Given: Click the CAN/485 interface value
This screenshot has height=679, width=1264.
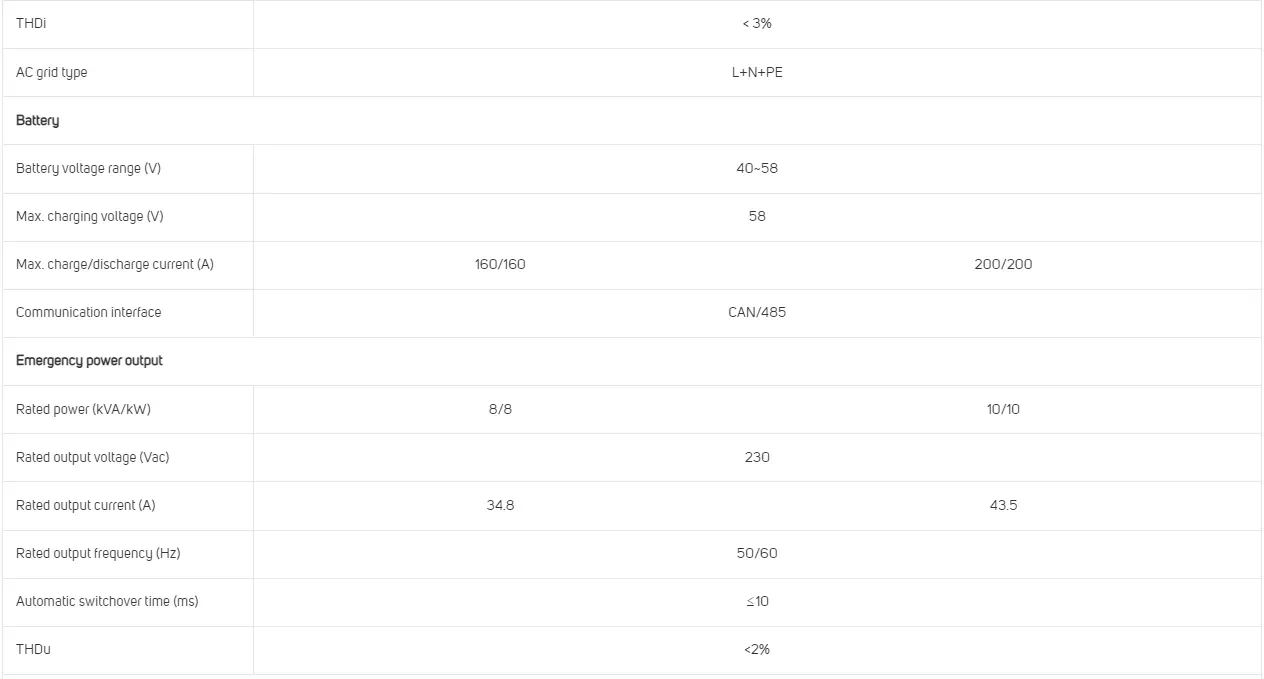Looking at the screenshot, I should tap(757, 312).
